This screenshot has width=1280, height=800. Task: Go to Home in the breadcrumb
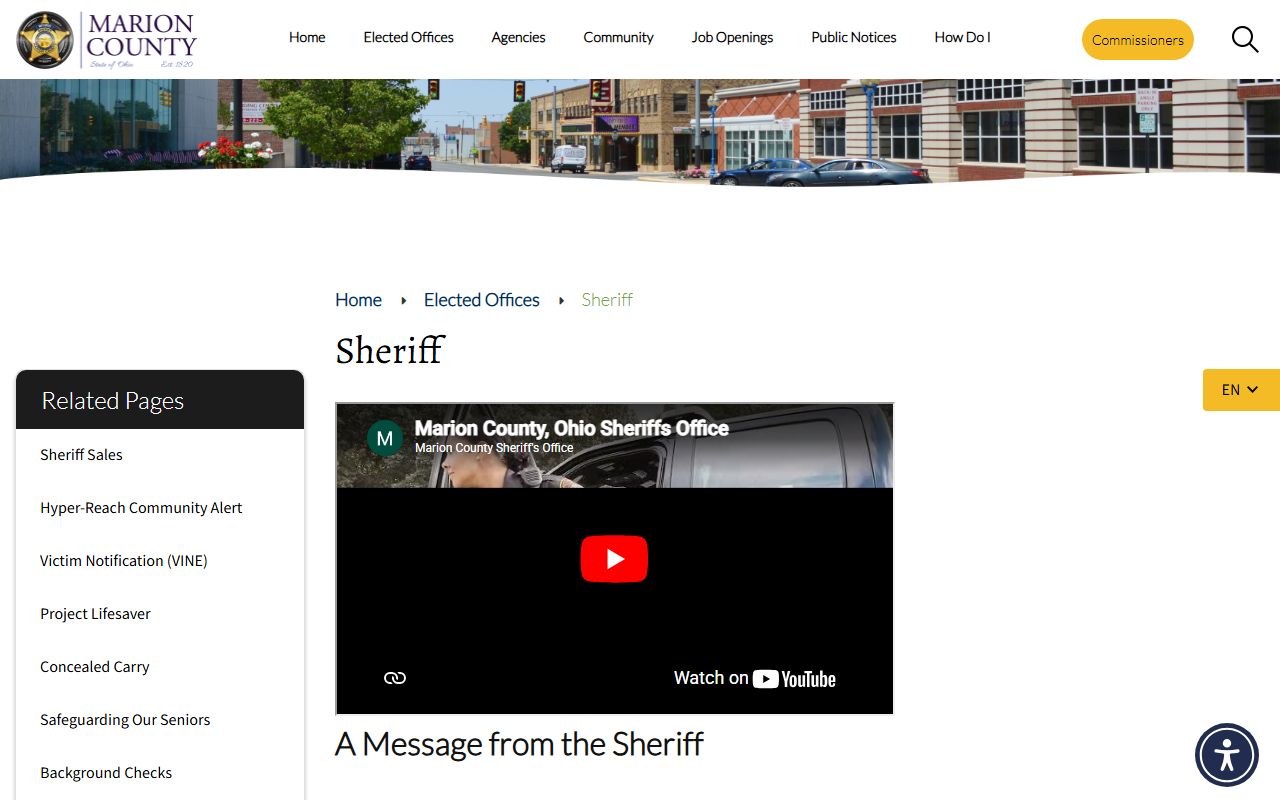(358, 300)
